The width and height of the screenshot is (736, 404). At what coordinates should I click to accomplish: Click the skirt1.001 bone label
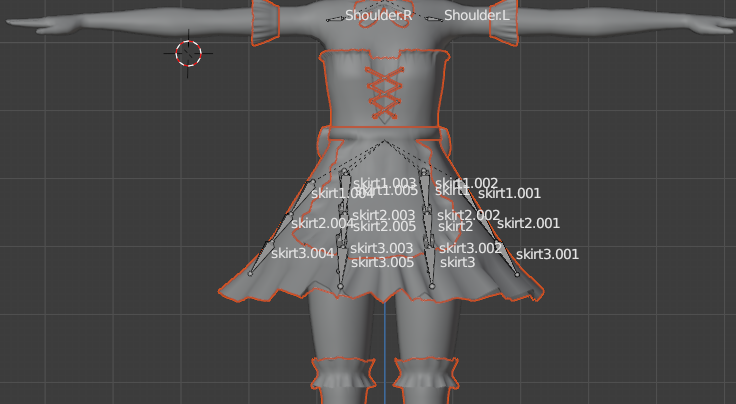pyautogui.click(x=509, y=193)
